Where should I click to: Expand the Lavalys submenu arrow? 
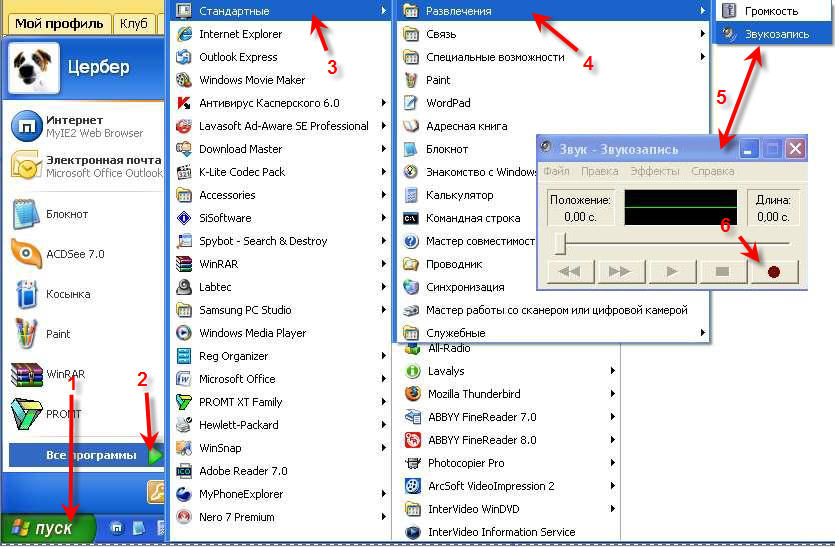(612, 371)
